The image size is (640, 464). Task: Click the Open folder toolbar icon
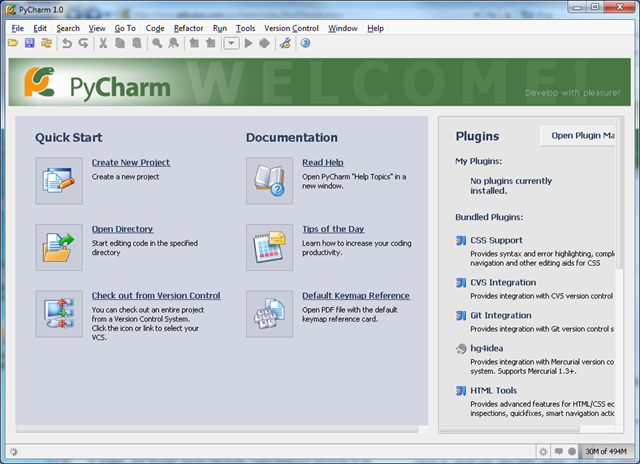coord(13,43)
